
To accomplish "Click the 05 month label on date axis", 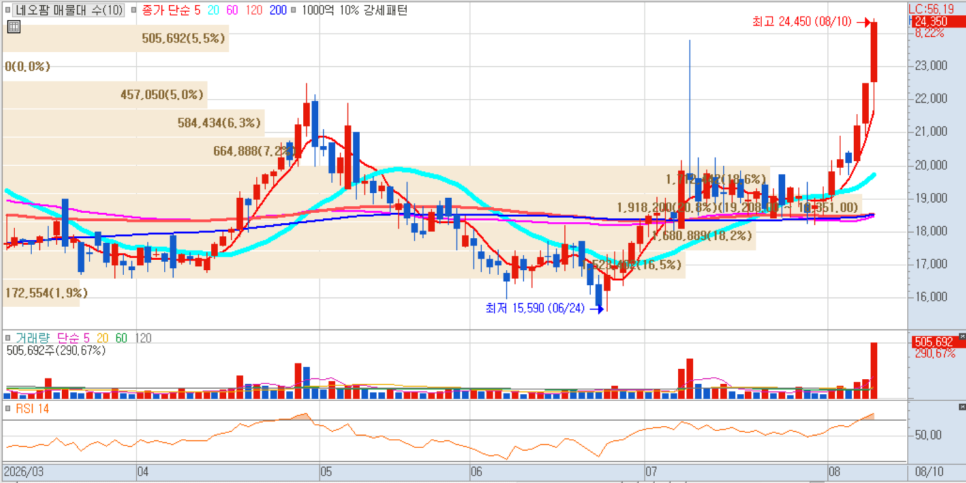I will [x=326, y=472].
